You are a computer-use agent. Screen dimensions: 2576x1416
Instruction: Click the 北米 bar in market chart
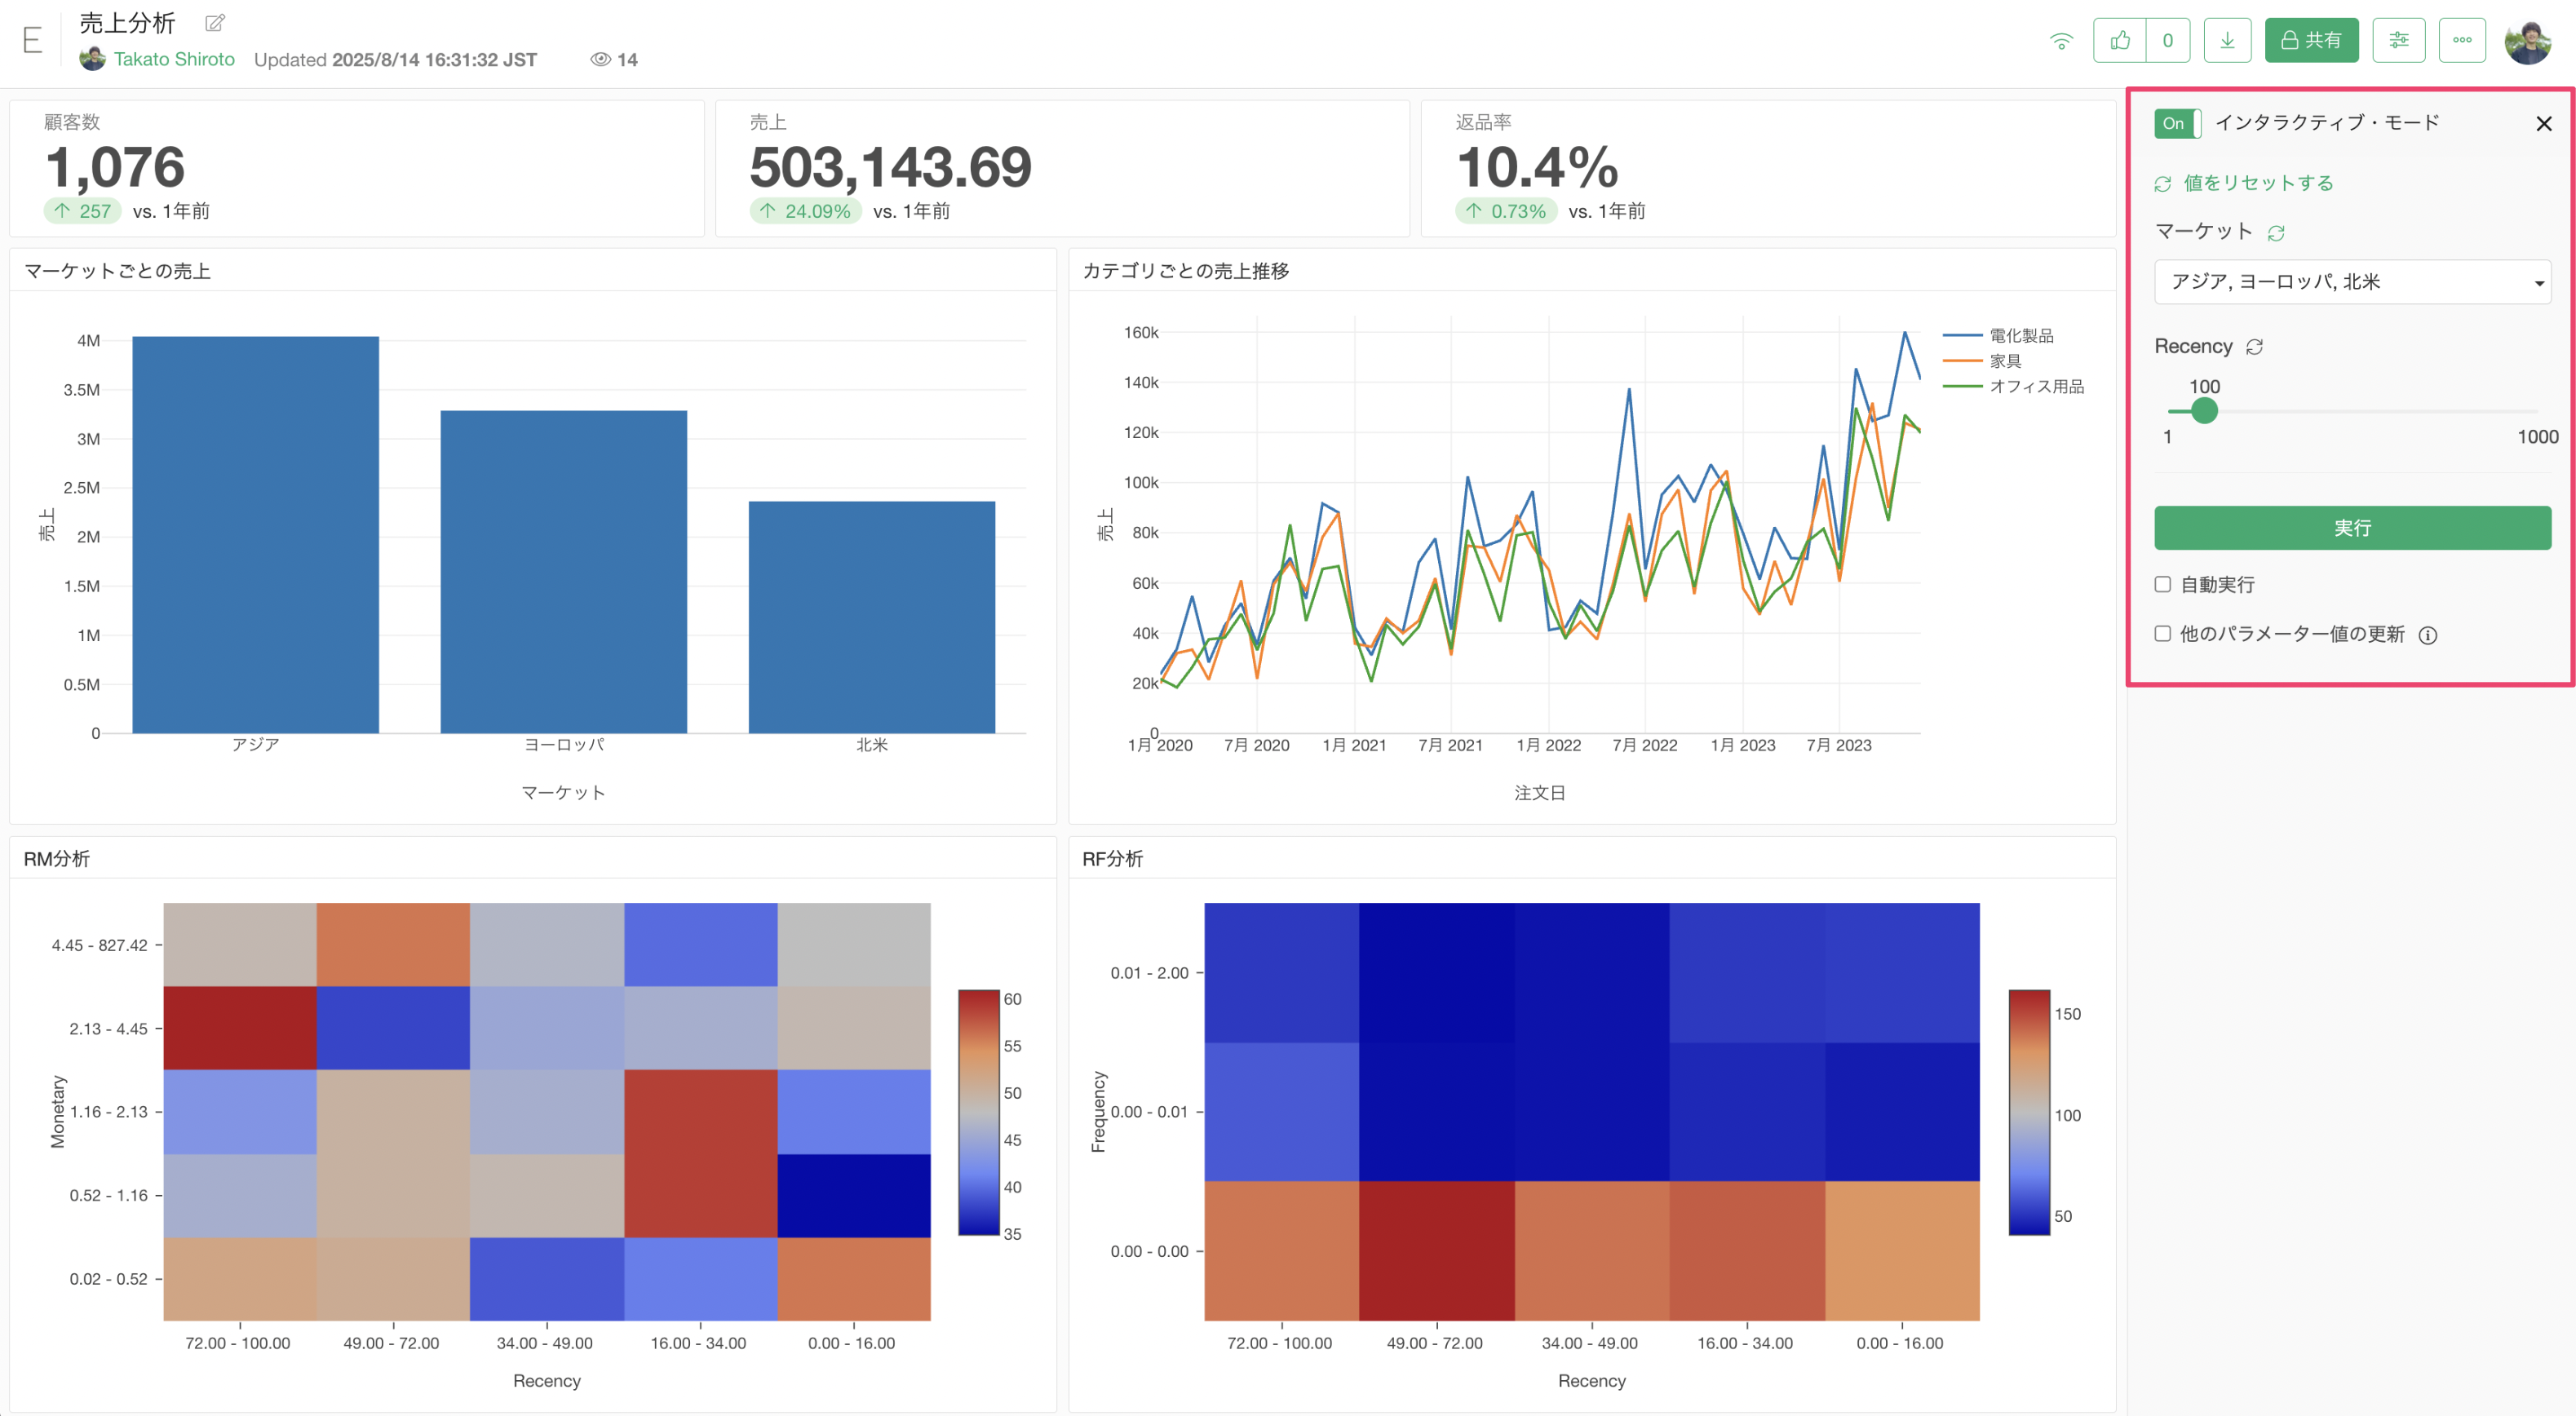click(871, 617)
